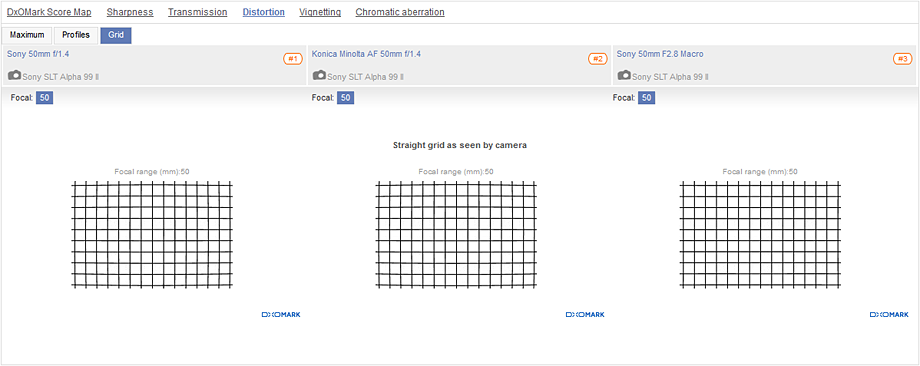The height and width of the screenshot is (366, 920).
Task: Click the camera icon under Konica Minolta lens
Action: [x=319, y=75]
